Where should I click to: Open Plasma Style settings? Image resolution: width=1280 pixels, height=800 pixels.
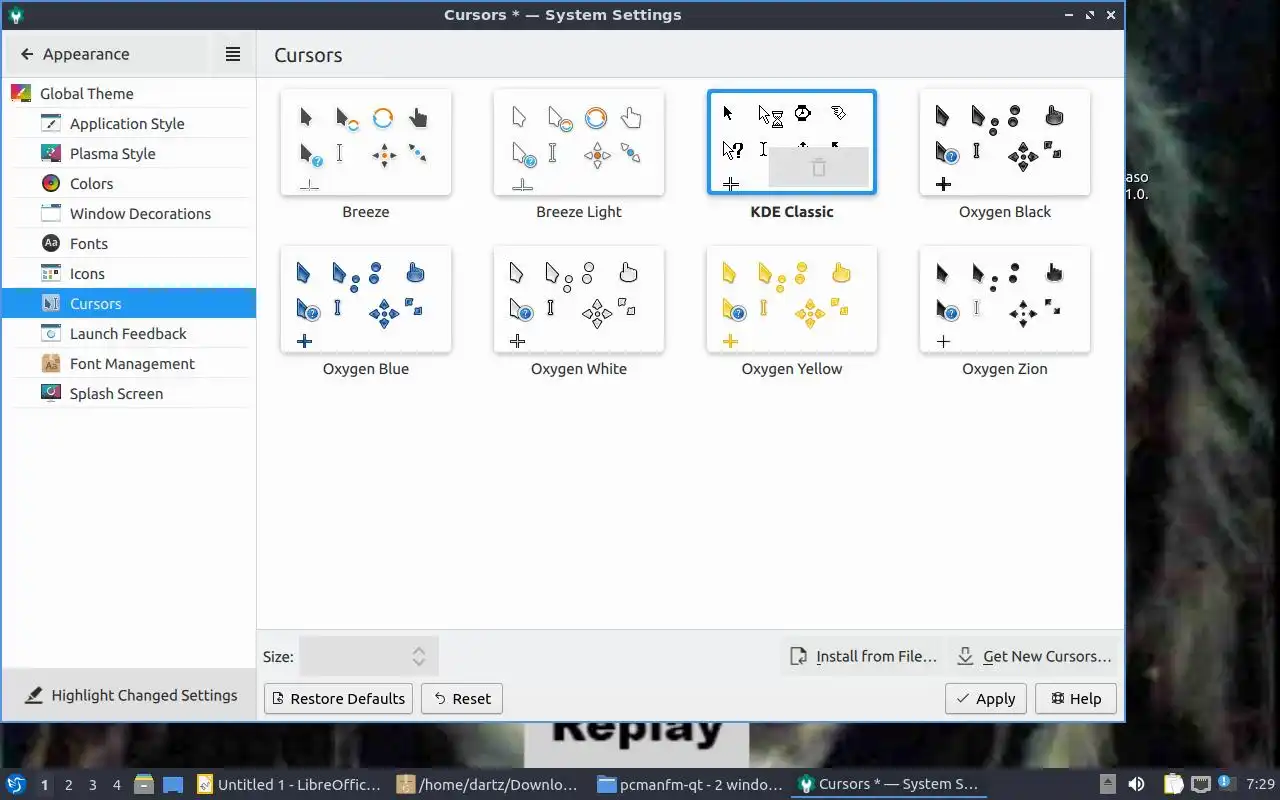(x=128, y=153)
